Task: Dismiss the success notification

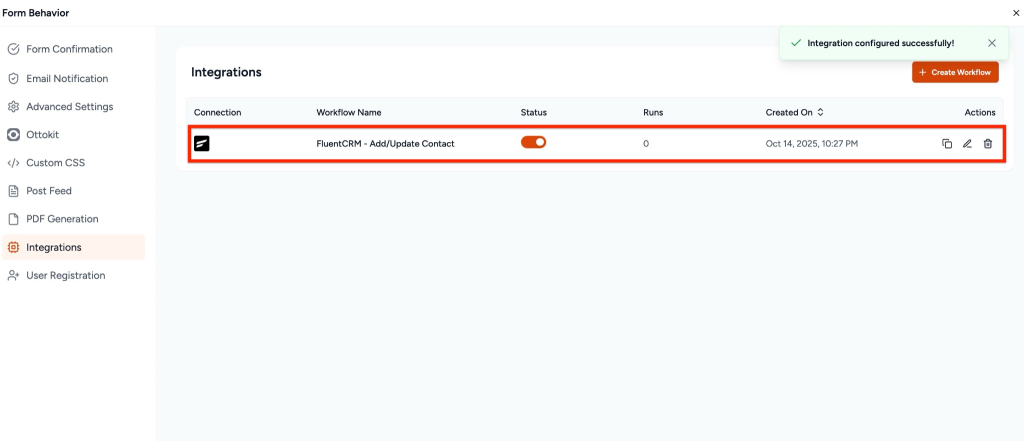Action: 992,43
